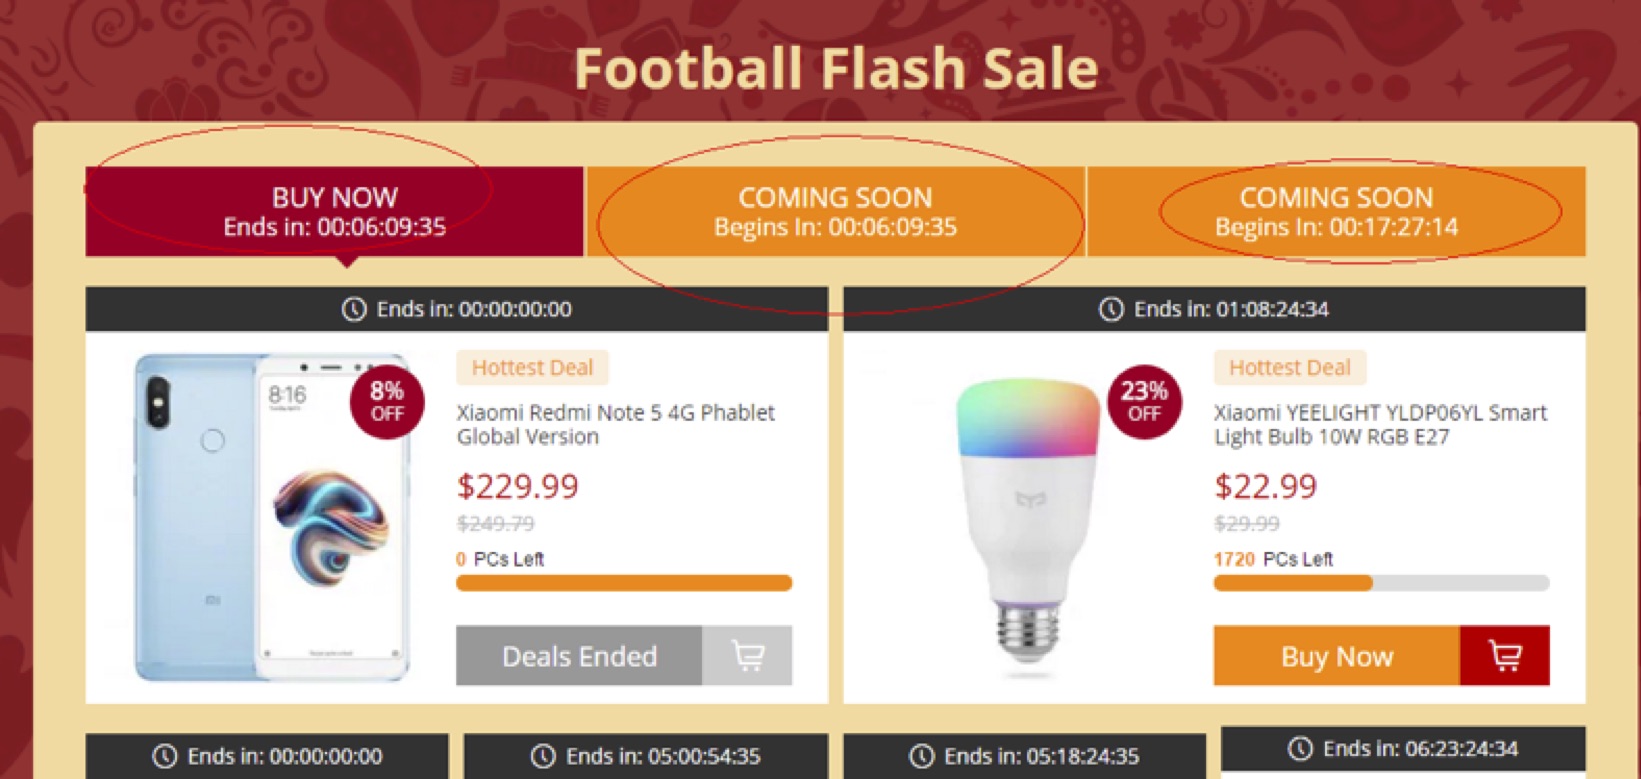The height and width of the screenshot is (779, 1641).
Task: Open the Xiaomi YEELIGHT Smart Light Bulb title
Action: point(1380,424)
